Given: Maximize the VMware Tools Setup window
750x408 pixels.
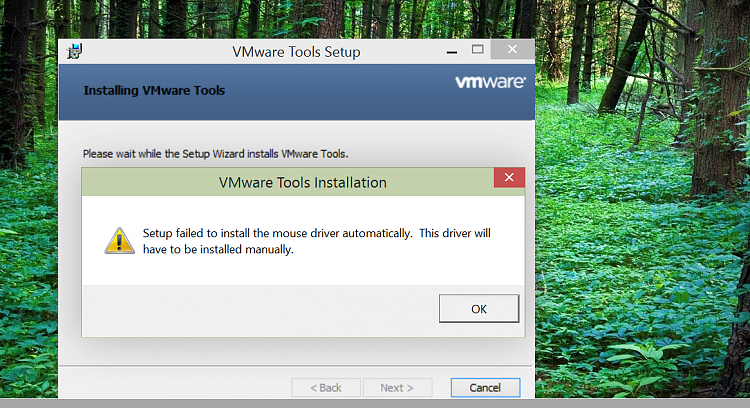Looking at the screenshot, I should click(477, 49).
